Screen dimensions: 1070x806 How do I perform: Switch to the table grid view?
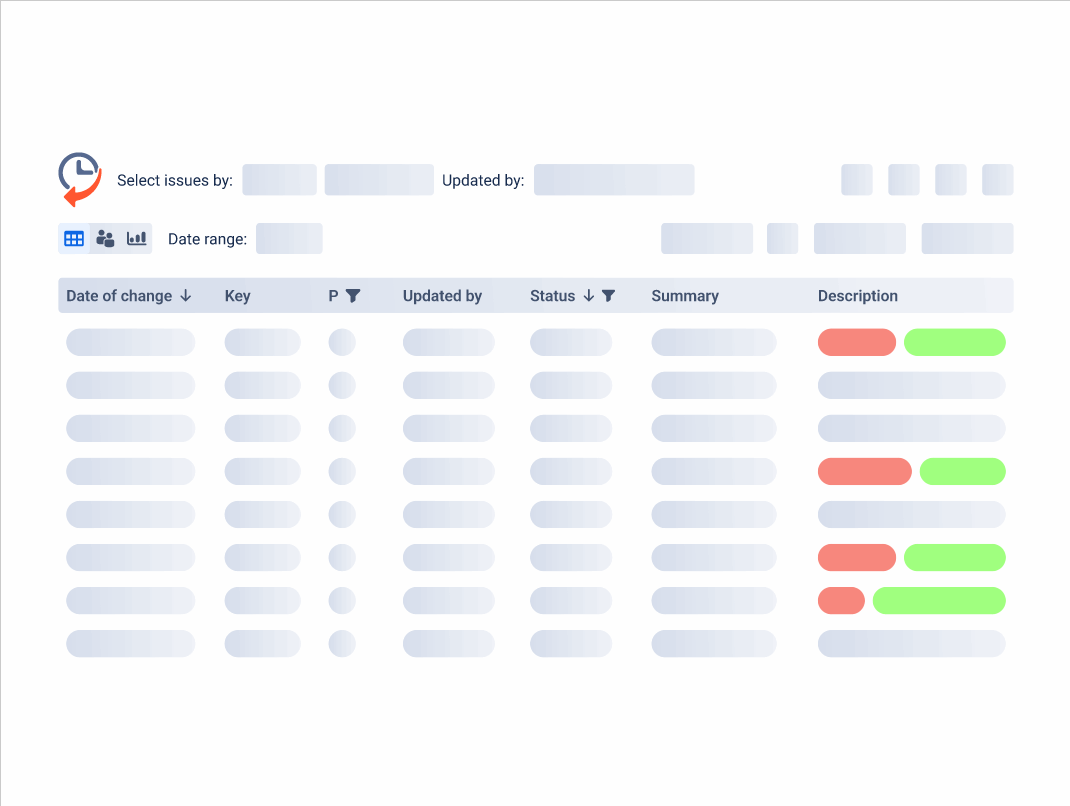point(73,238)
